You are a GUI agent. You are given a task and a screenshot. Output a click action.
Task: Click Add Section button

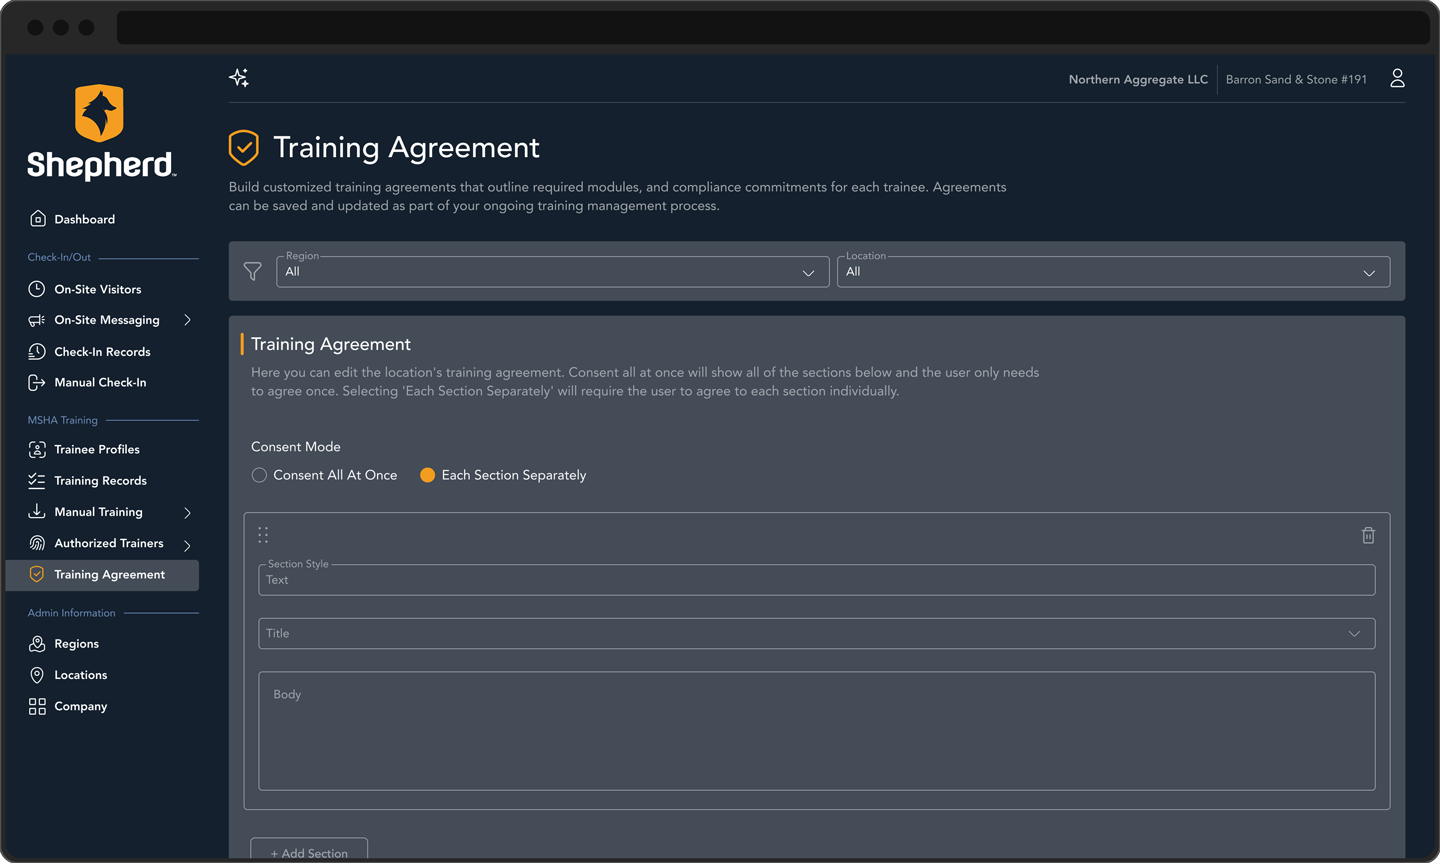tap(308, 851)
